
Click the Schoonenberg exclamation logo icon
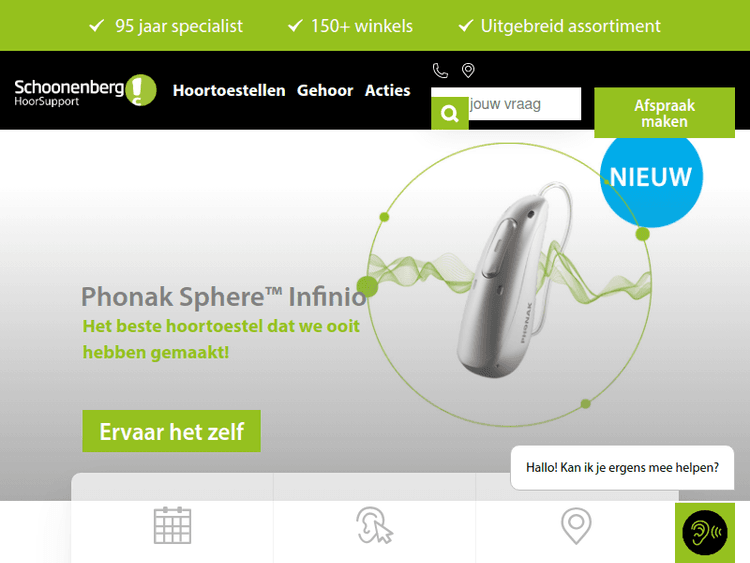pyautogui.click(x=141, y=90)
